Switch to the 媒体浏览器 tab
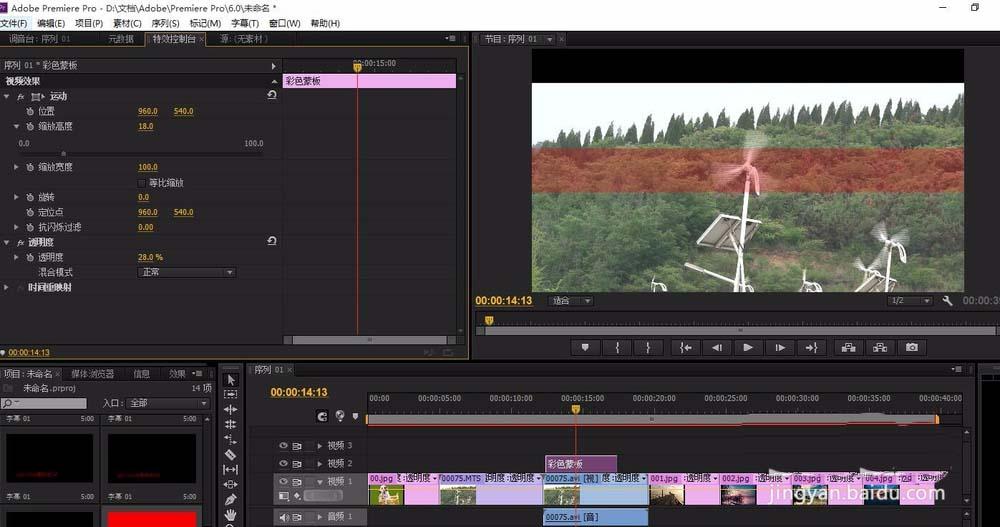The height and width of the screenshot is (527, 1000). [92, 374]
